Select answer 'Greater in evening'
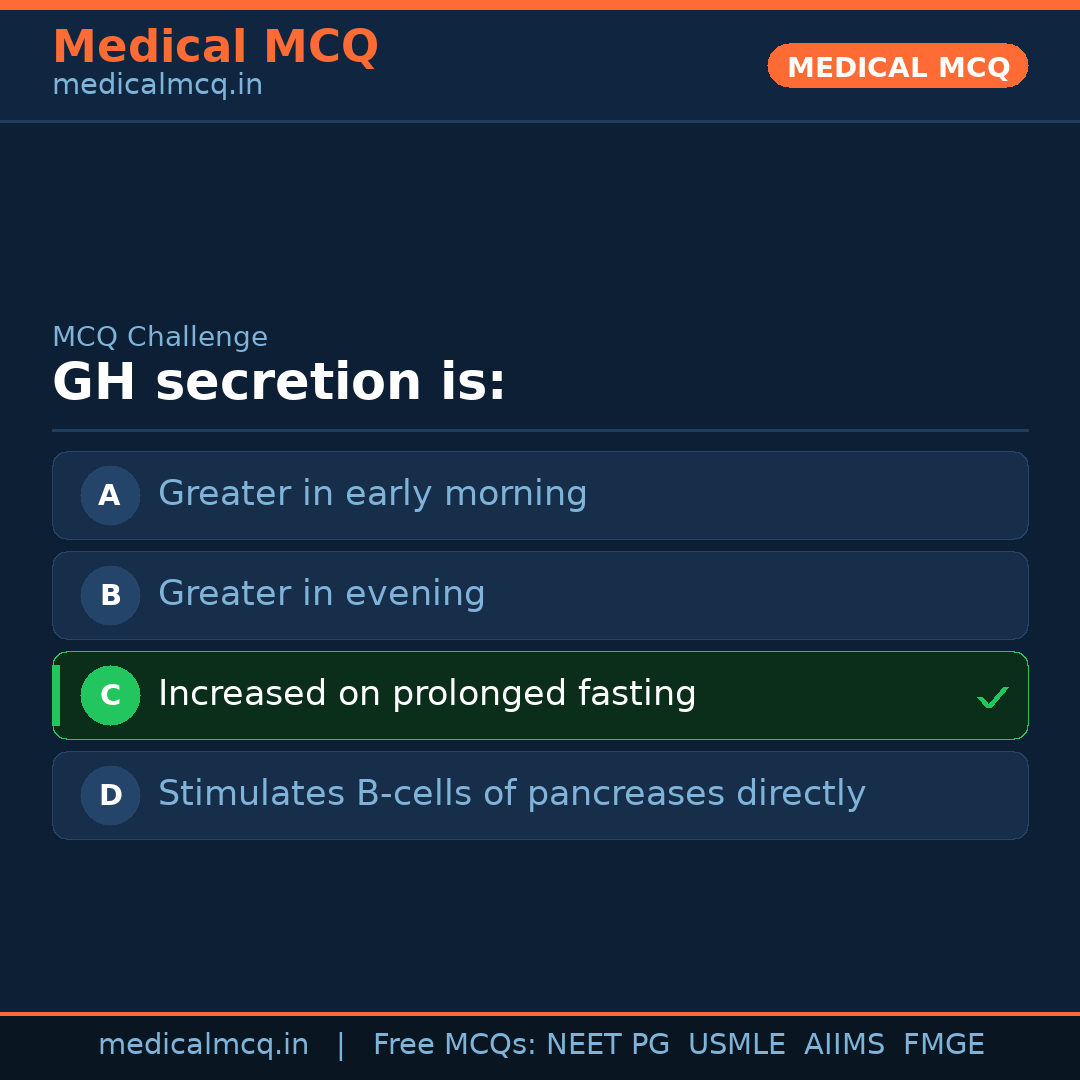Viewport: 1080px width, 1080px height. 321,594
